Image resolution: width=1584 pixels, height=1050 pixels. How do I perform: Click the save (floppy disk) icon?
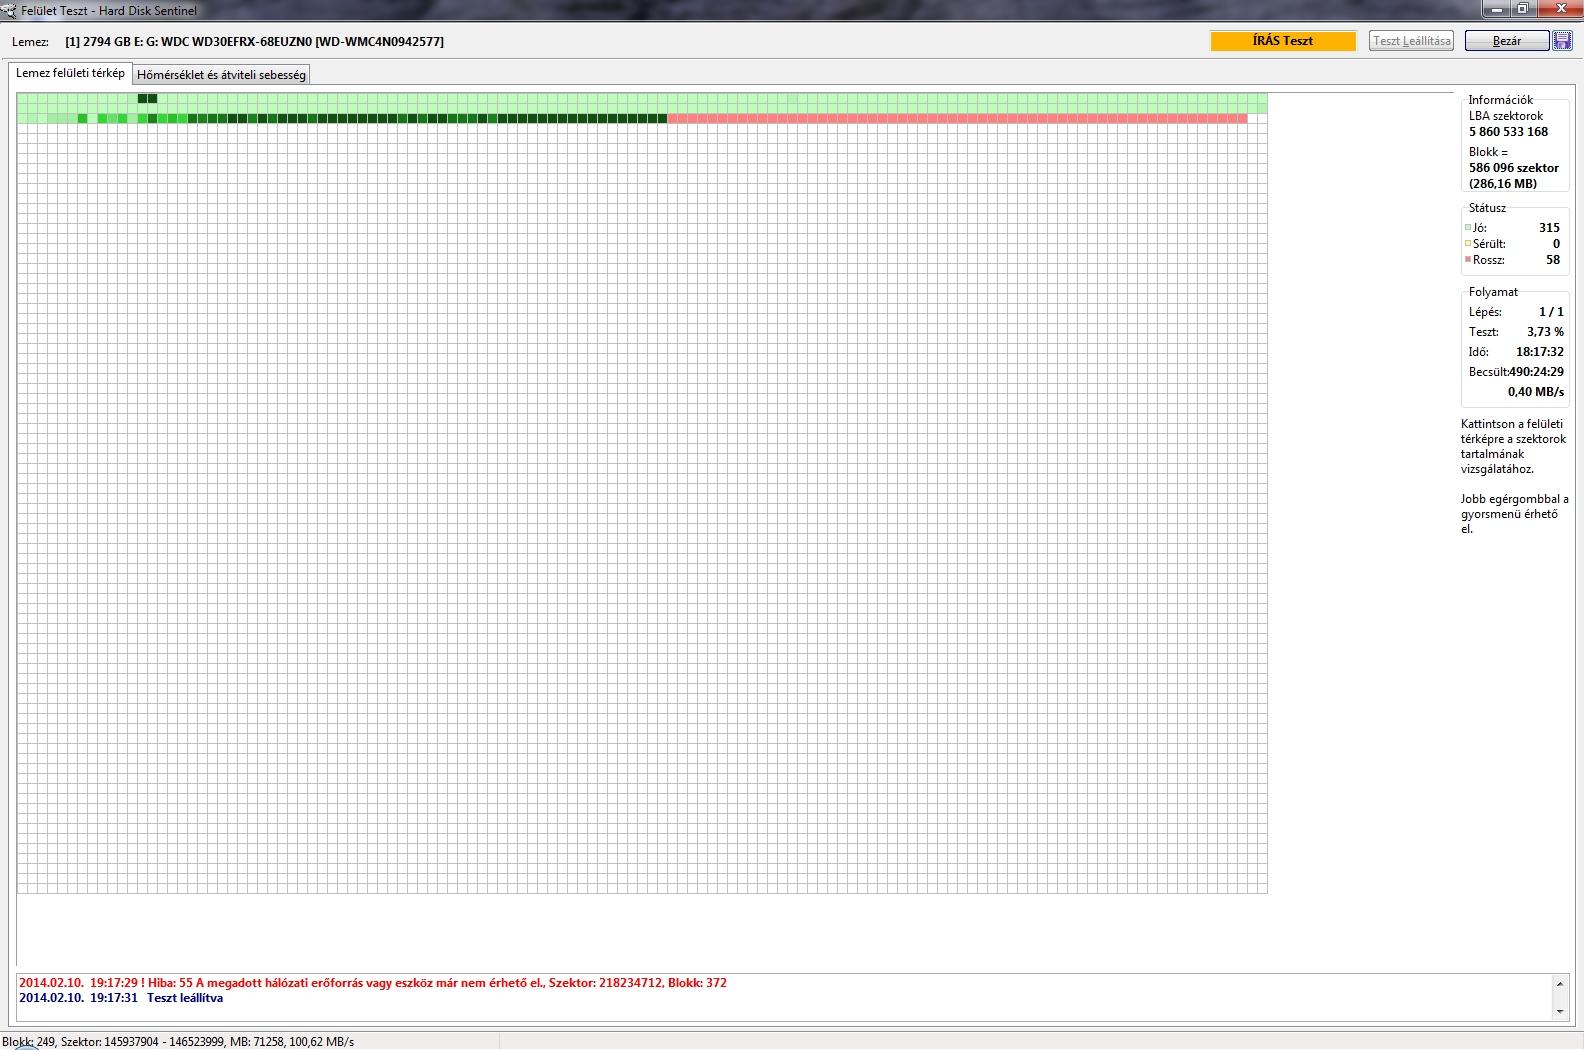[1561, 41]
